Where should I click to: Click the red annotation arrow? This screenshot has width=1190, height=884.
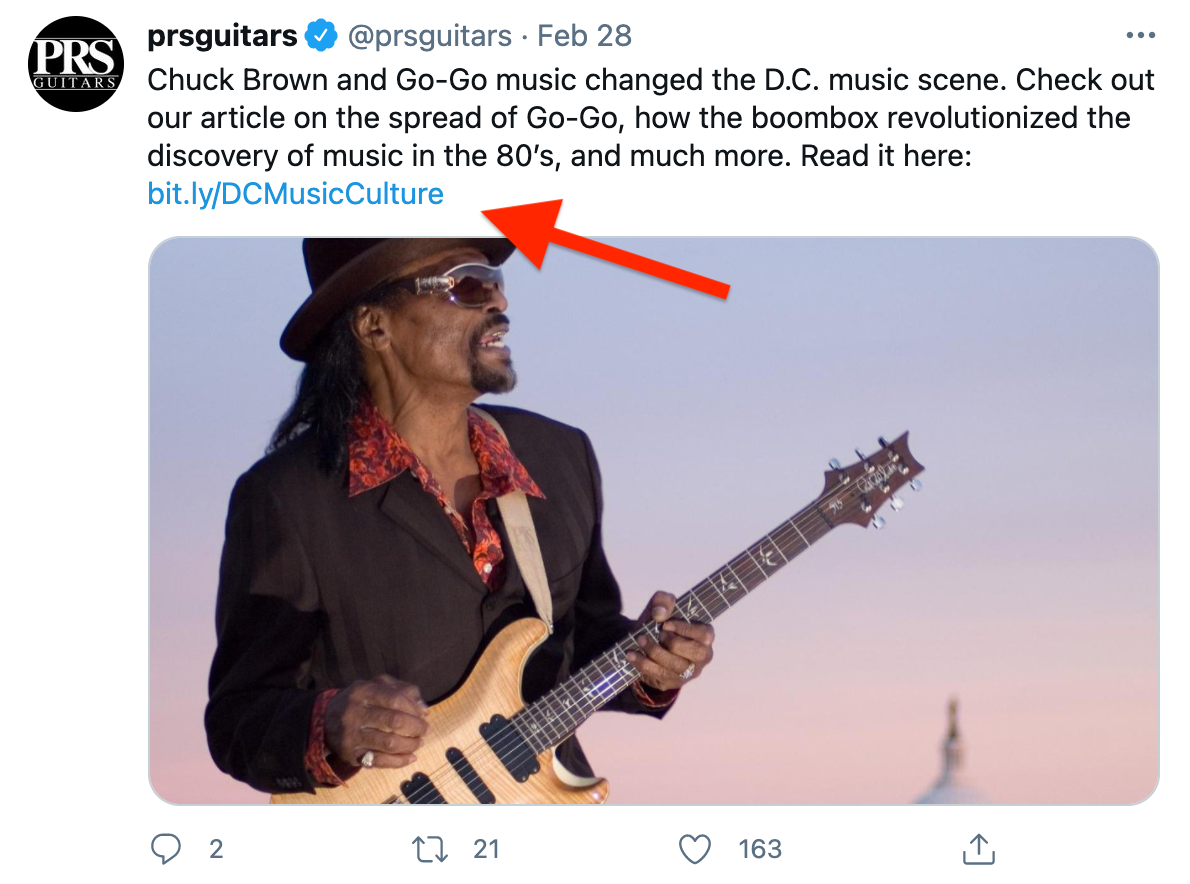(610, 240)
